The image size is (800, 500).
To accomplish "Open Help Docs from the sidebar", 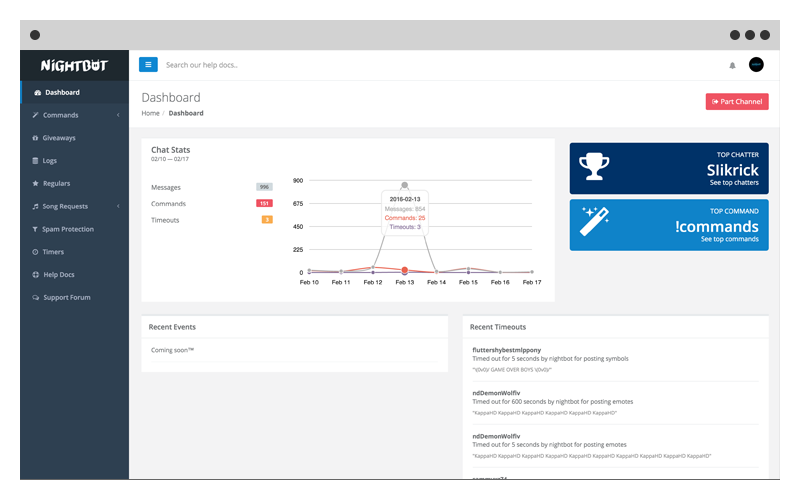I will coord(58,275).
